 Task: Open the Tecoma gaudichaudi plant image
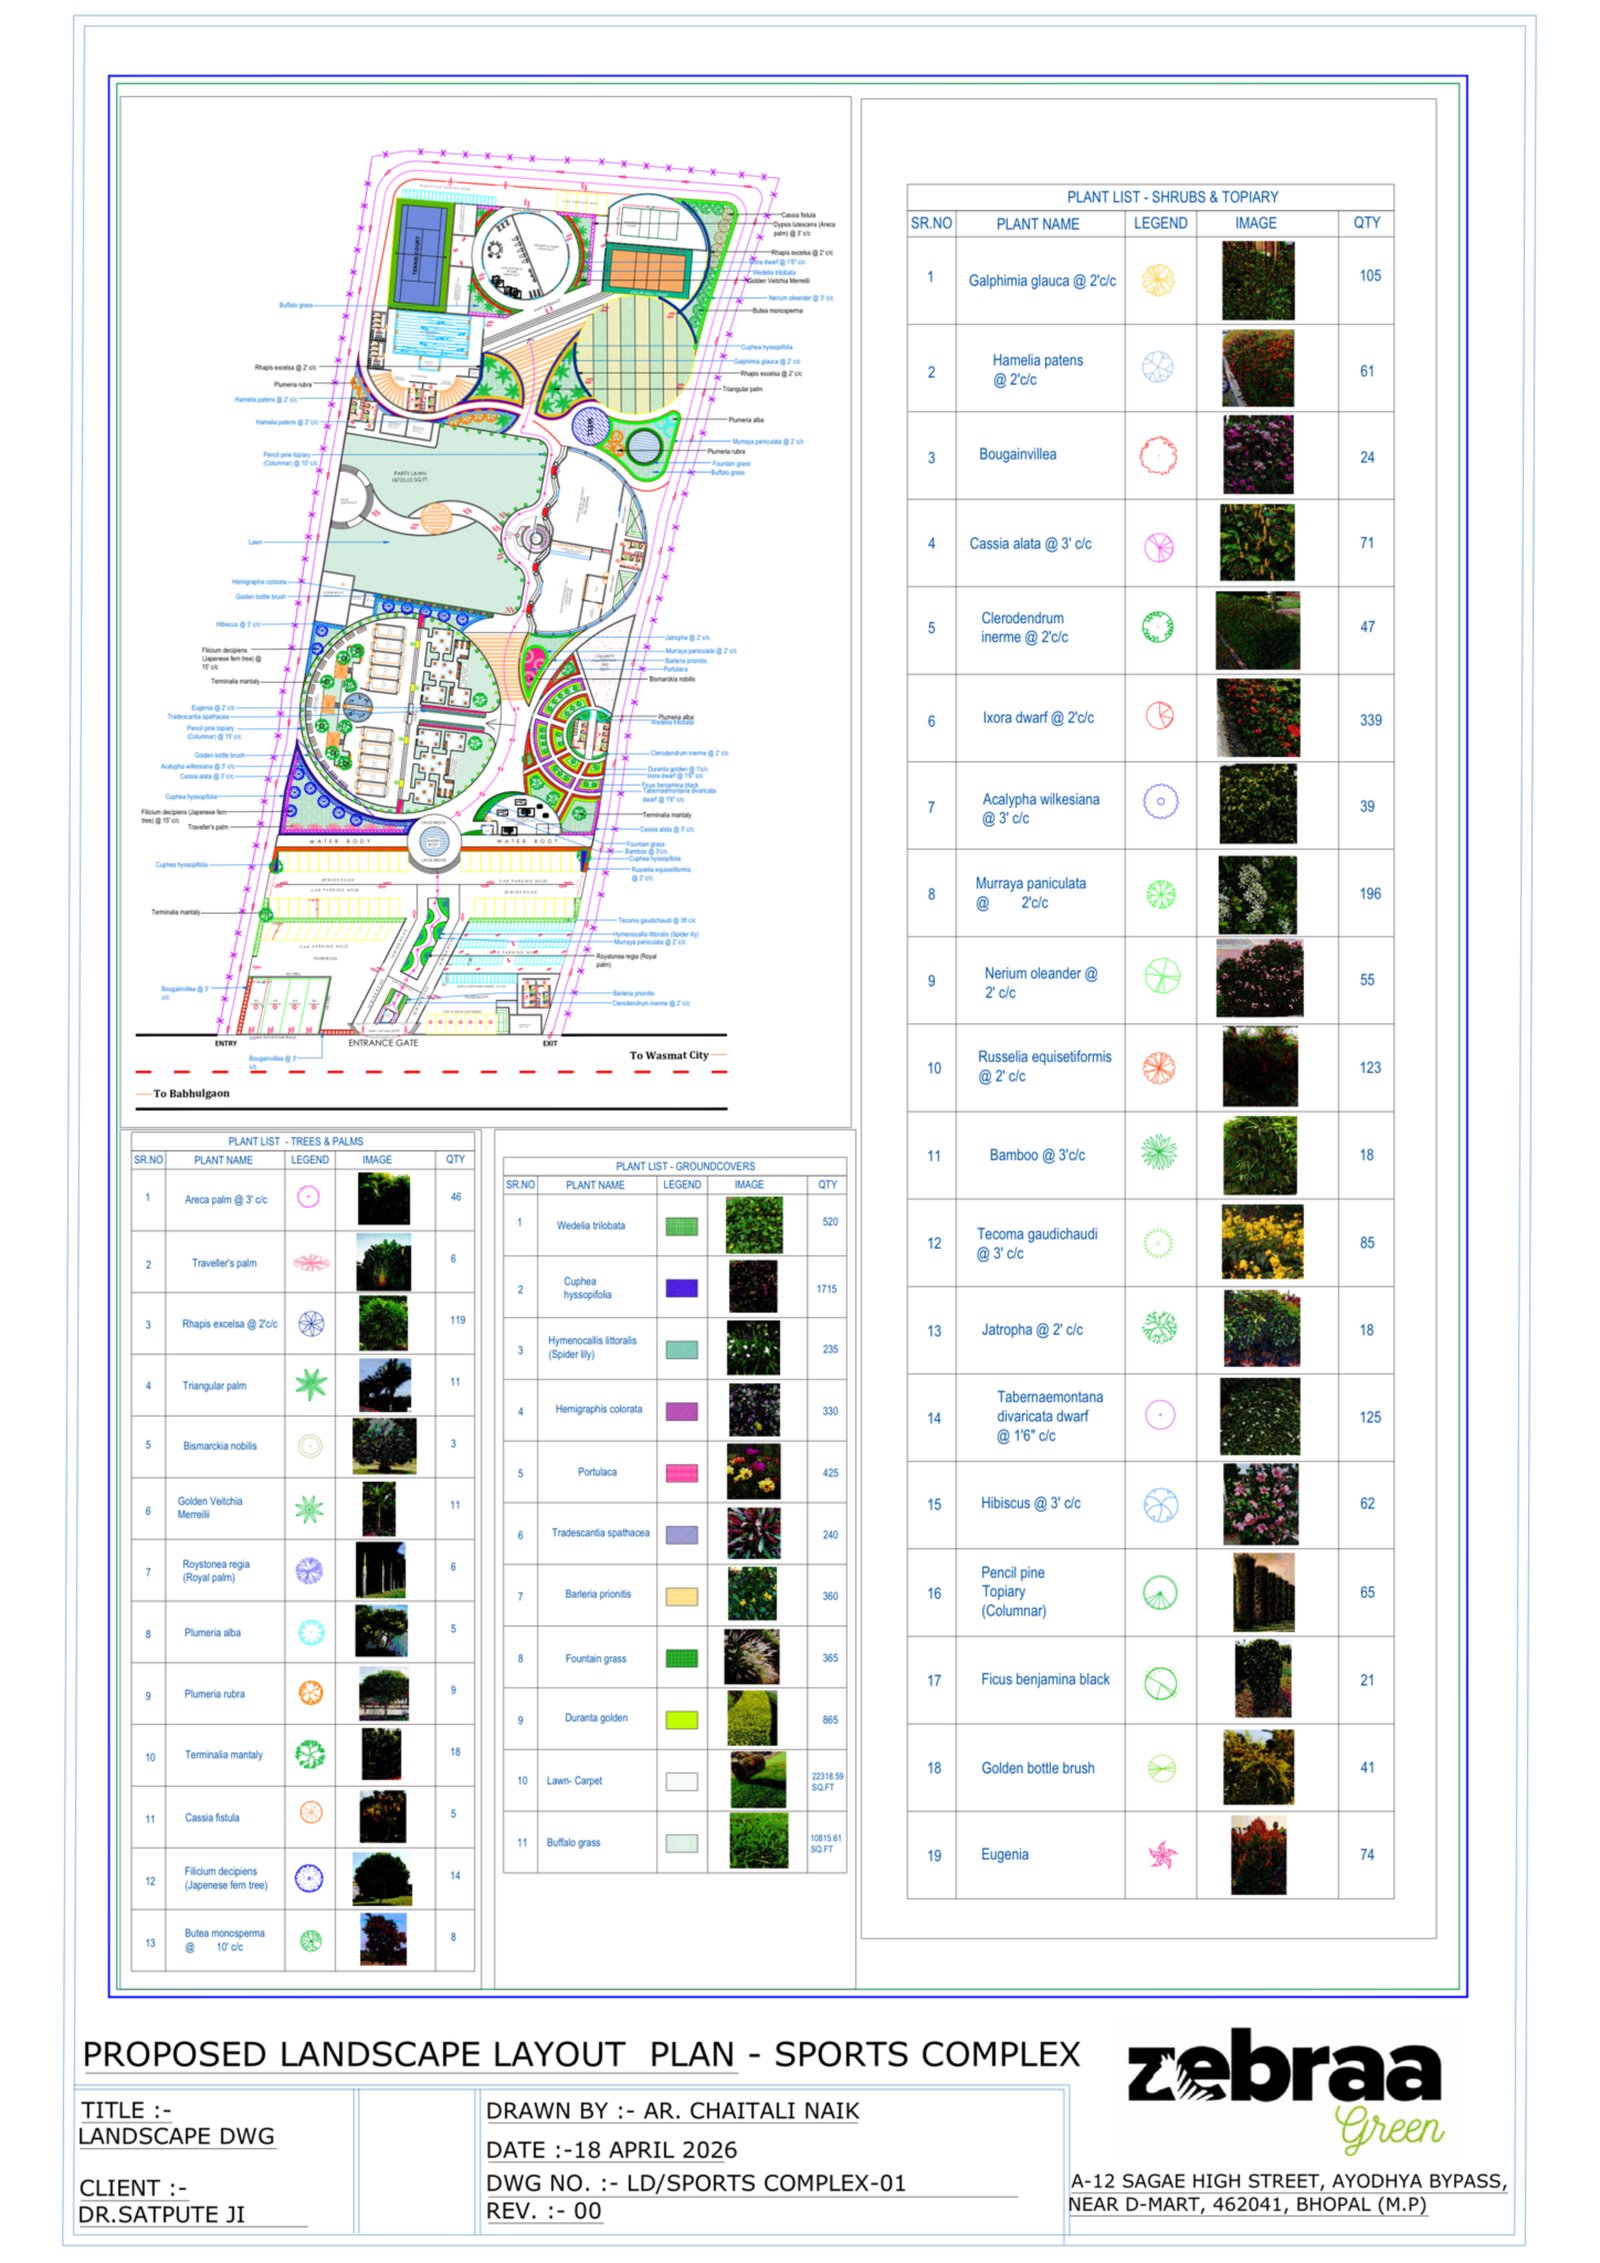1262,1242
